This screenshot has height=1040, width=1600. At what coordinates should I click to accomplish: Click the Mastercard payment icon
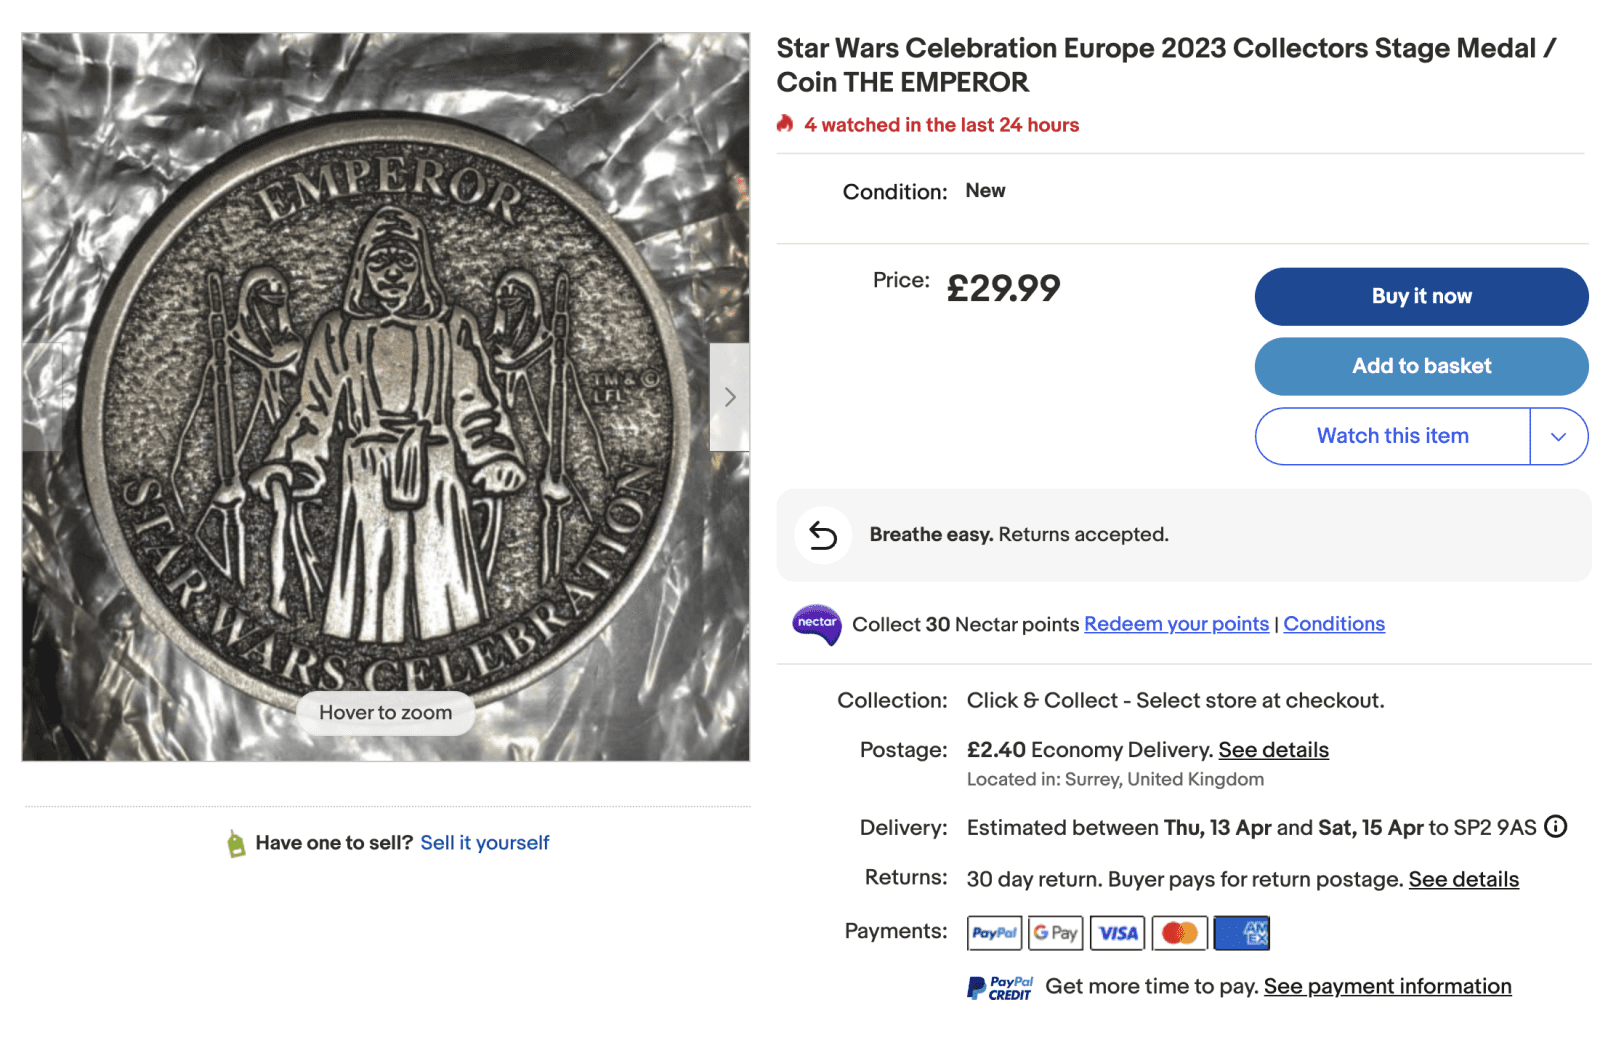coord(1180,933)
